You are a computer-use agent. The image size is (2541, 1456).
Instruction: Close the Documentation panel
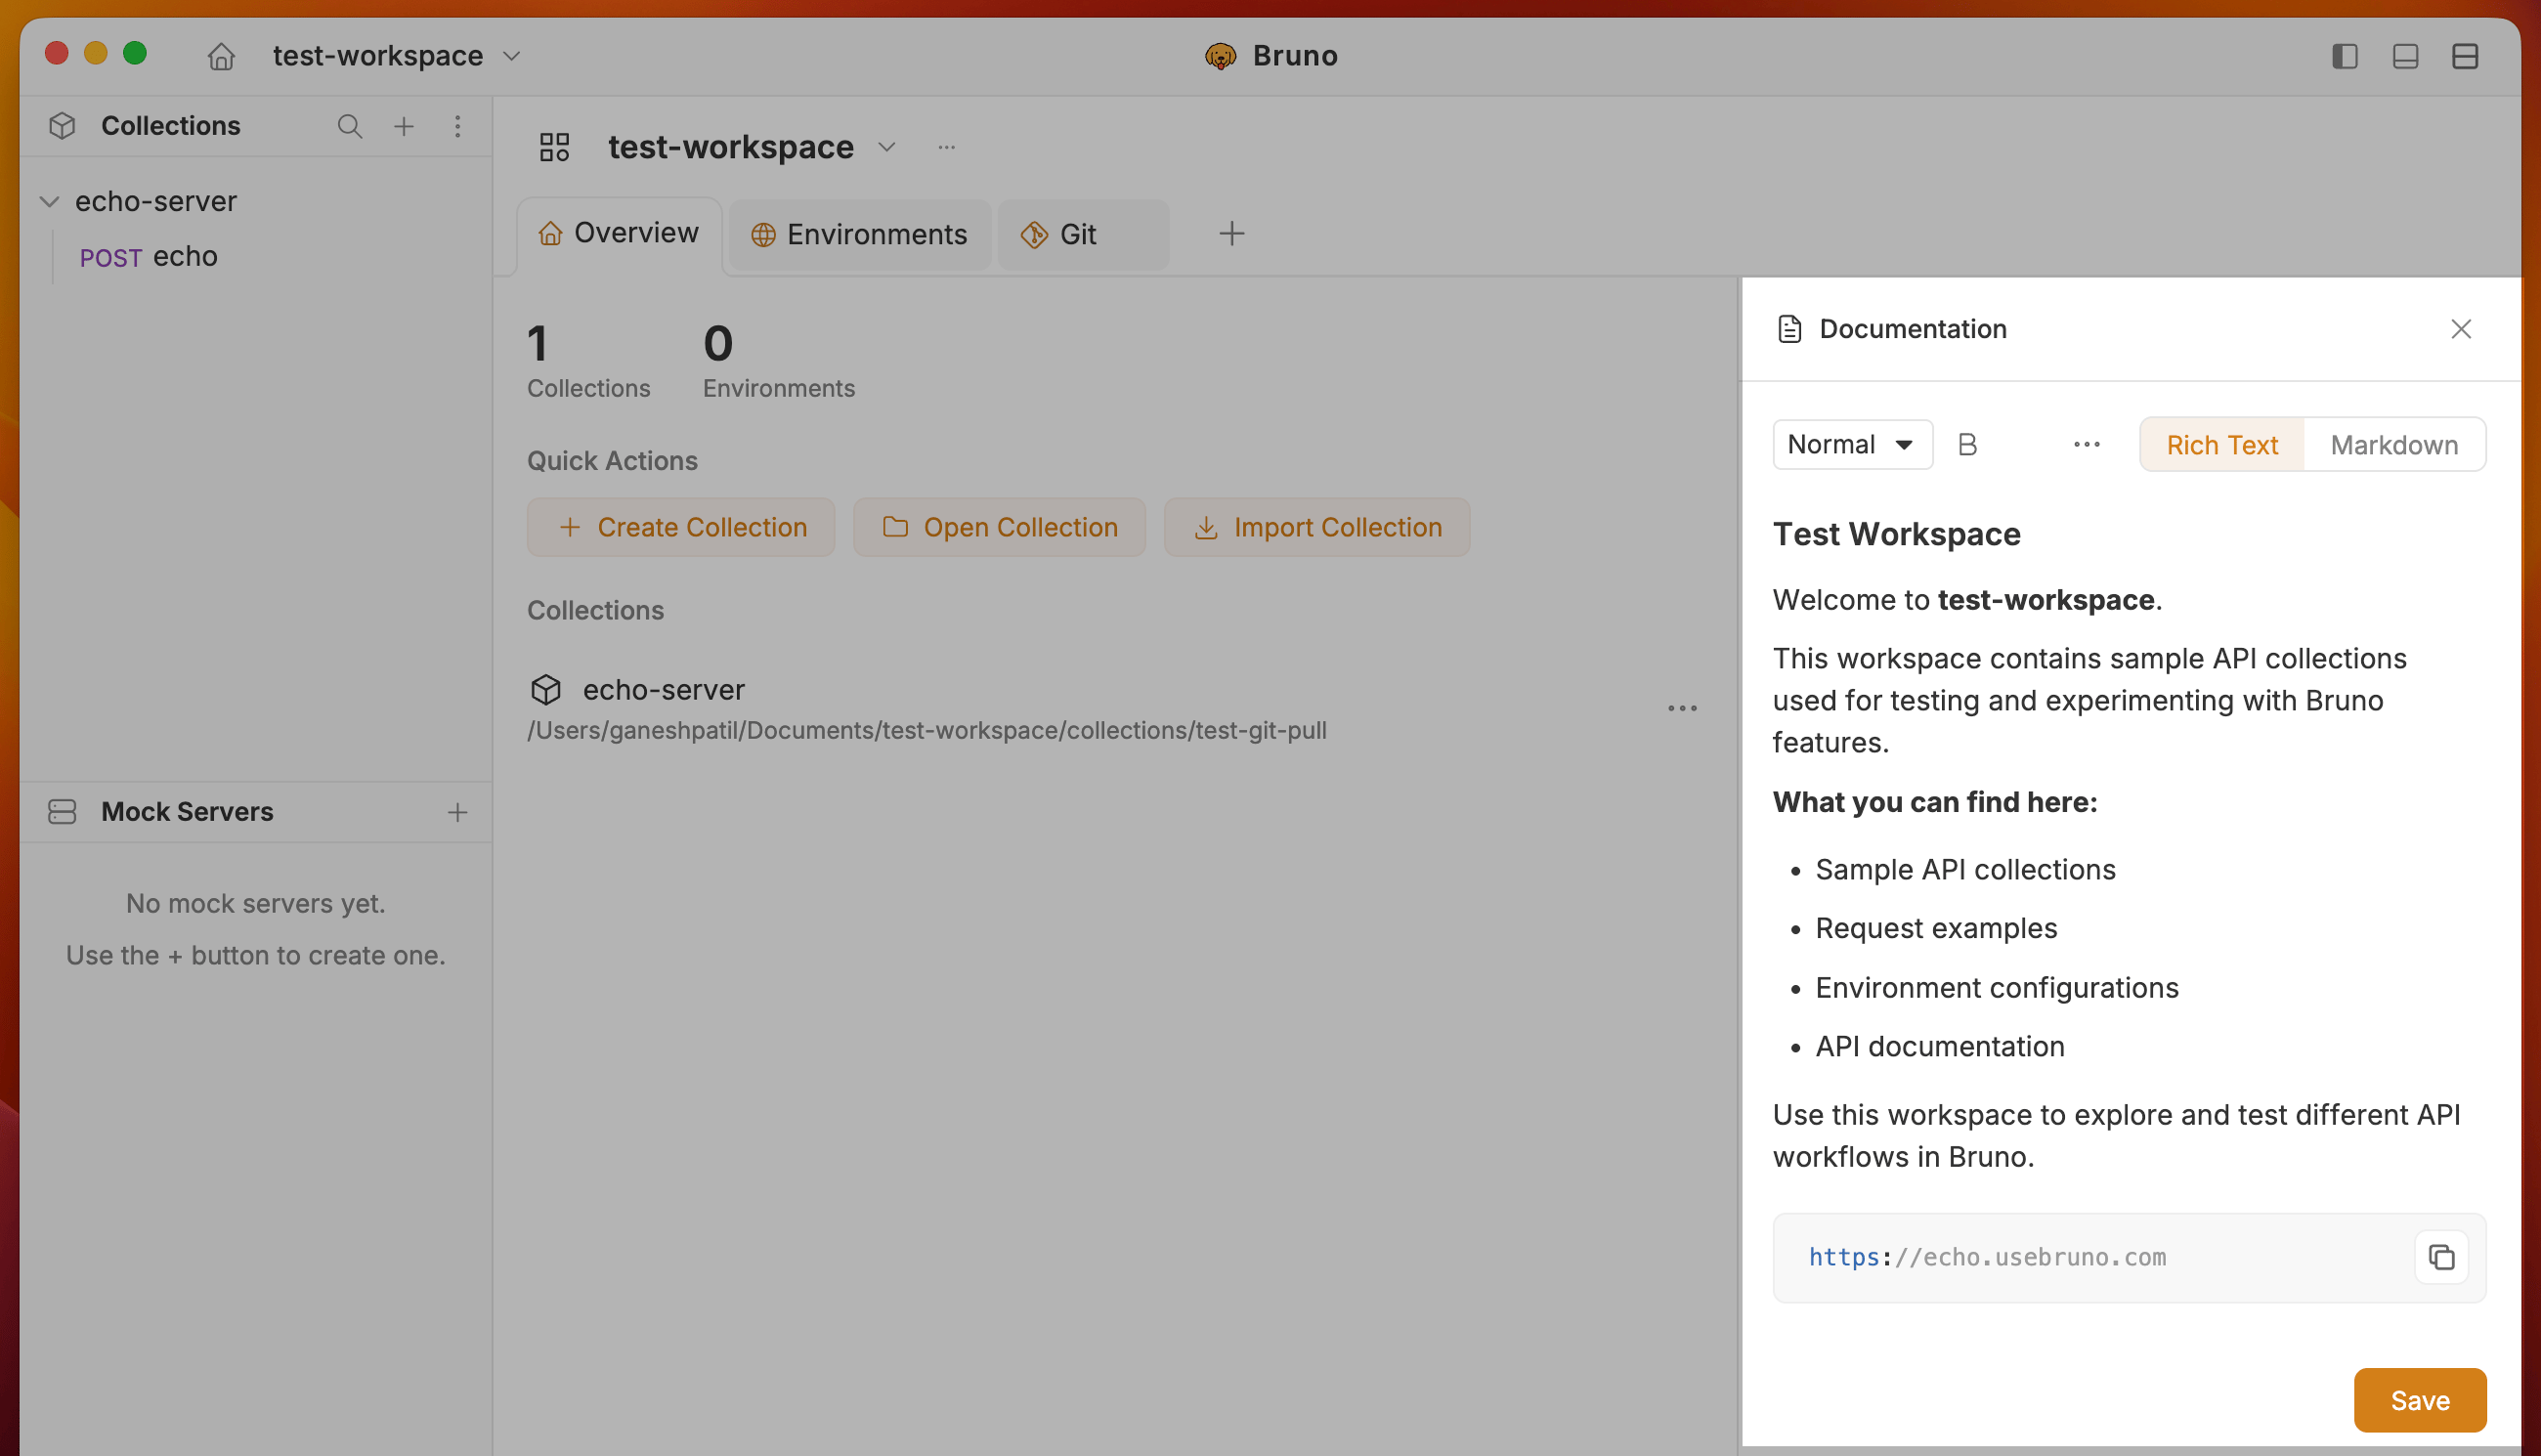pyautogui.click(x=2461, y=329)
